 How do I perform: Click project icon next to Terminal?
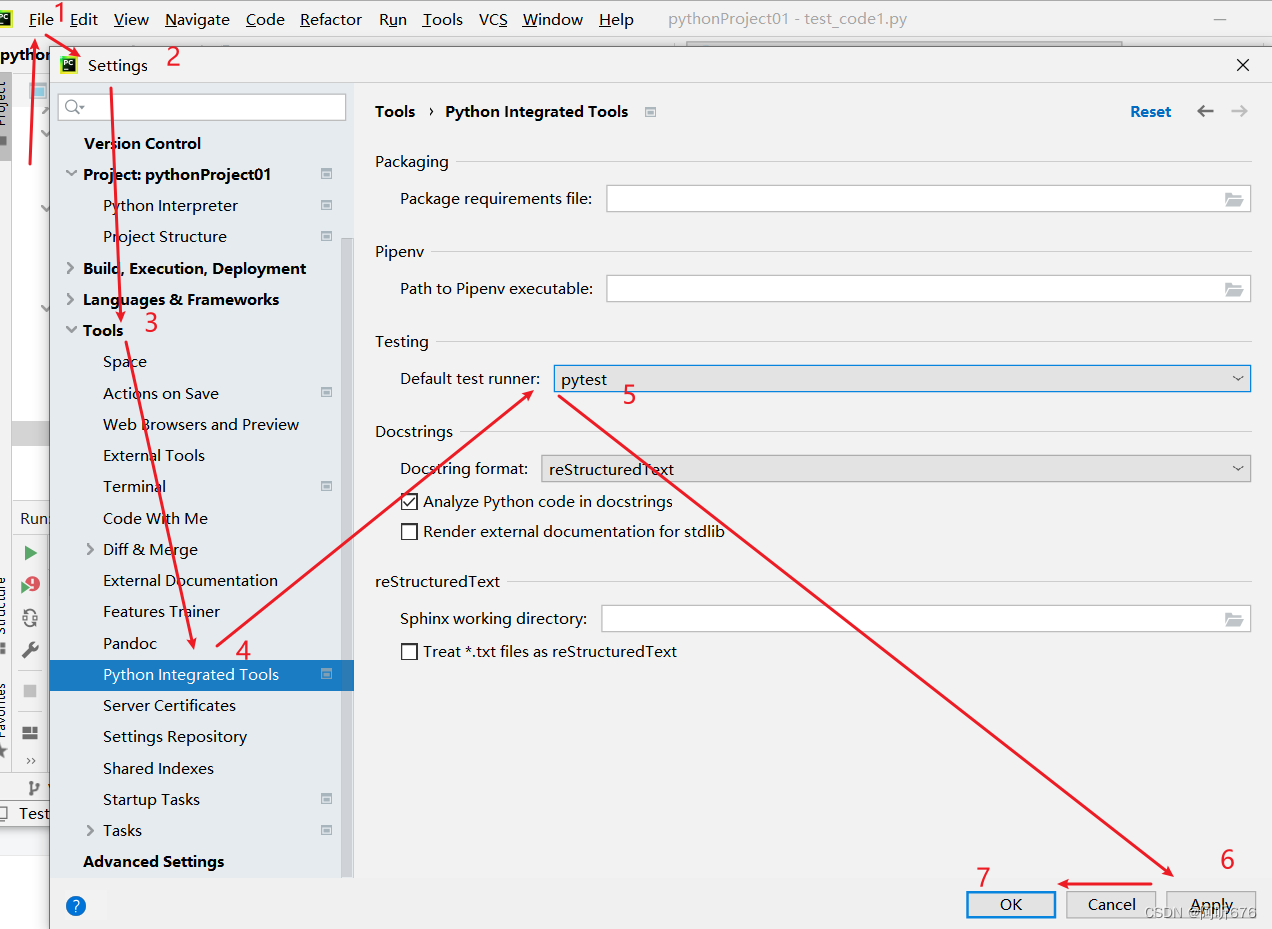(326, 486)
